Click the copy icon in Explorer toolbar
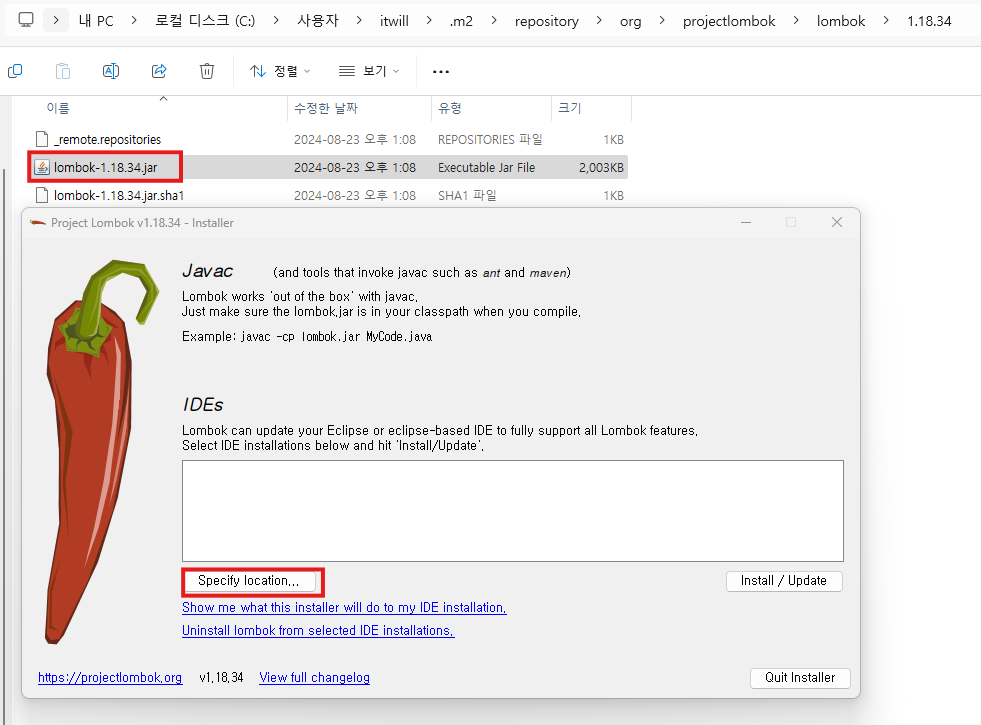Screen dimensions: 981x725 click(x=15, y=71)
